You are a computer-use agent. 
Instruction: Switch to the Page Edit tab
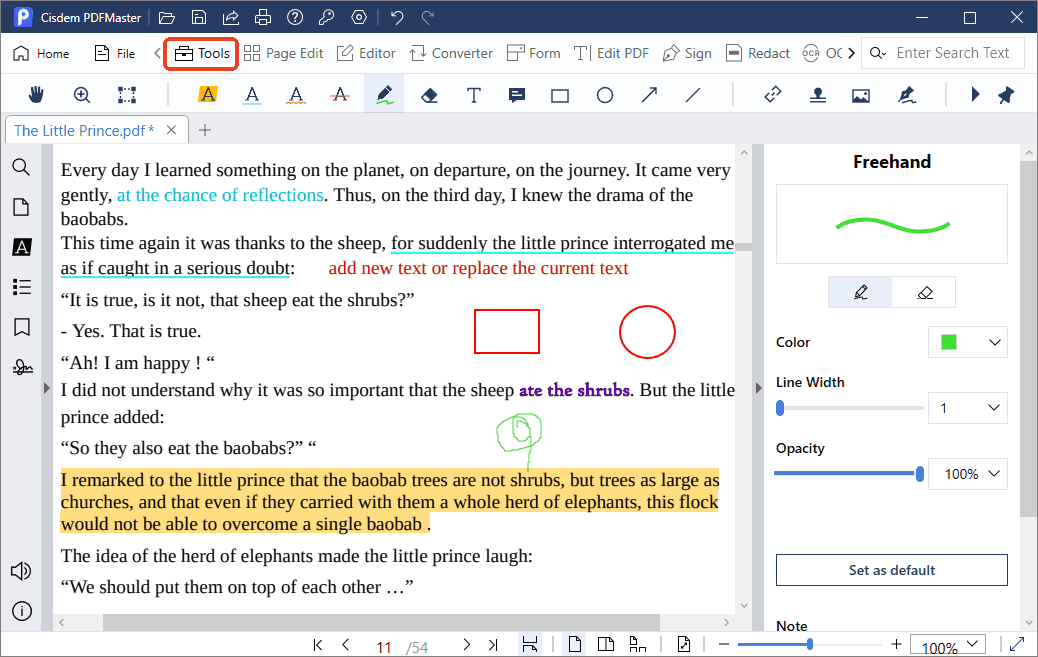[283, 53]
